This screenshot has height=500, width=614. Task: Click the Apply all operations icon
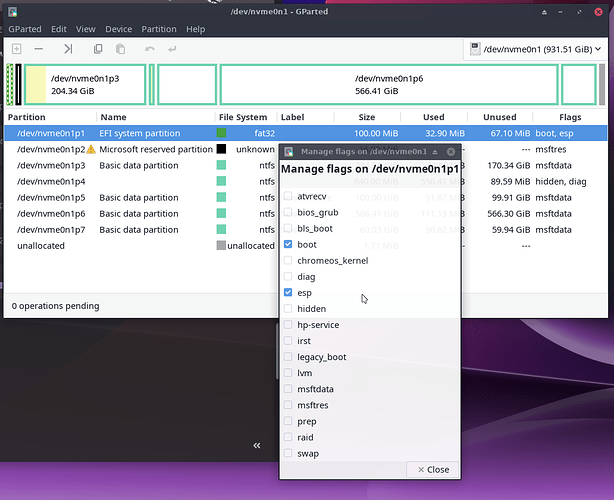click(172, 49)
